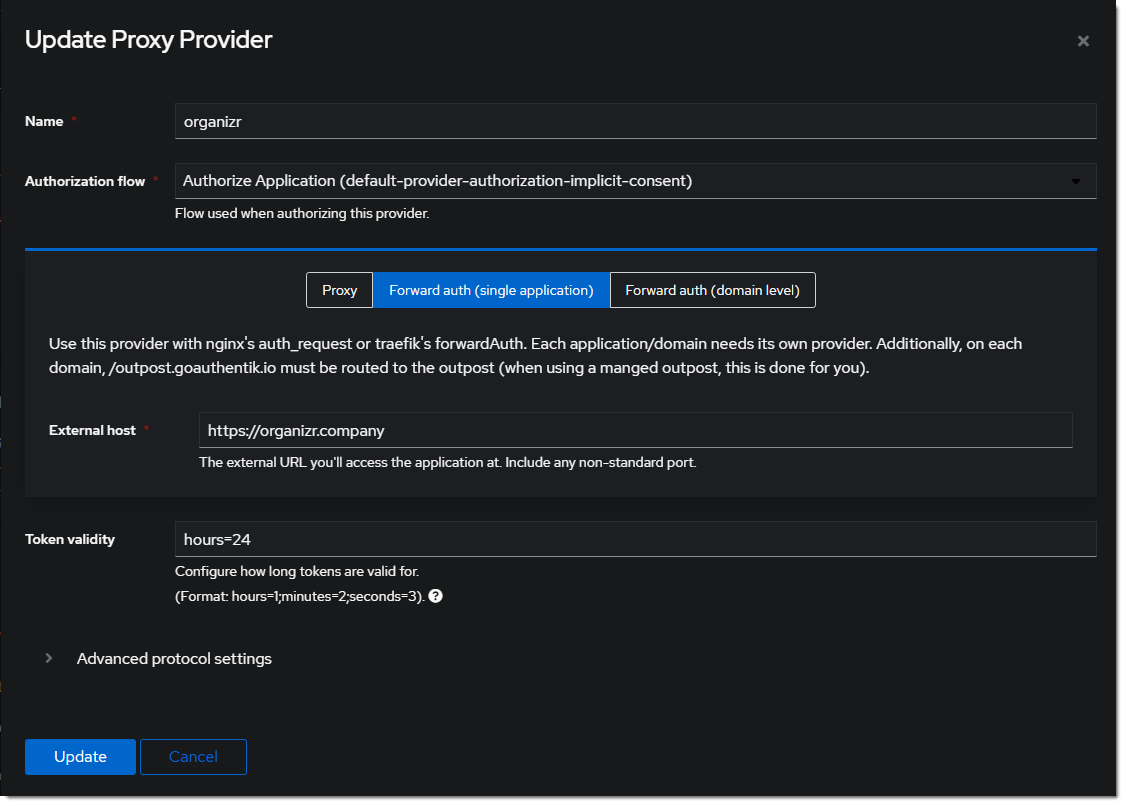Click the Authorization flow label
Viewport: 1126px width, 806px height.
pyautogui.click(x=84, y=181)
